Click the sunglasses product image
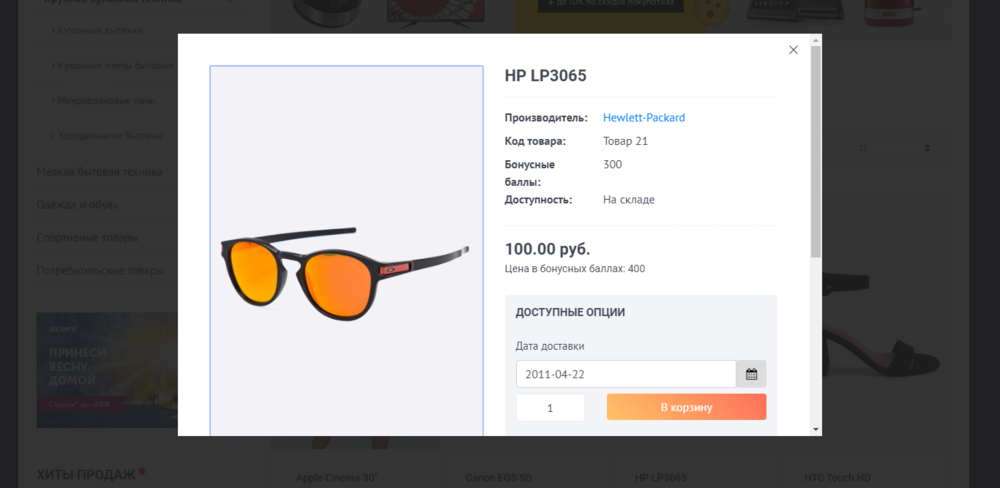 tap(346, 251)
